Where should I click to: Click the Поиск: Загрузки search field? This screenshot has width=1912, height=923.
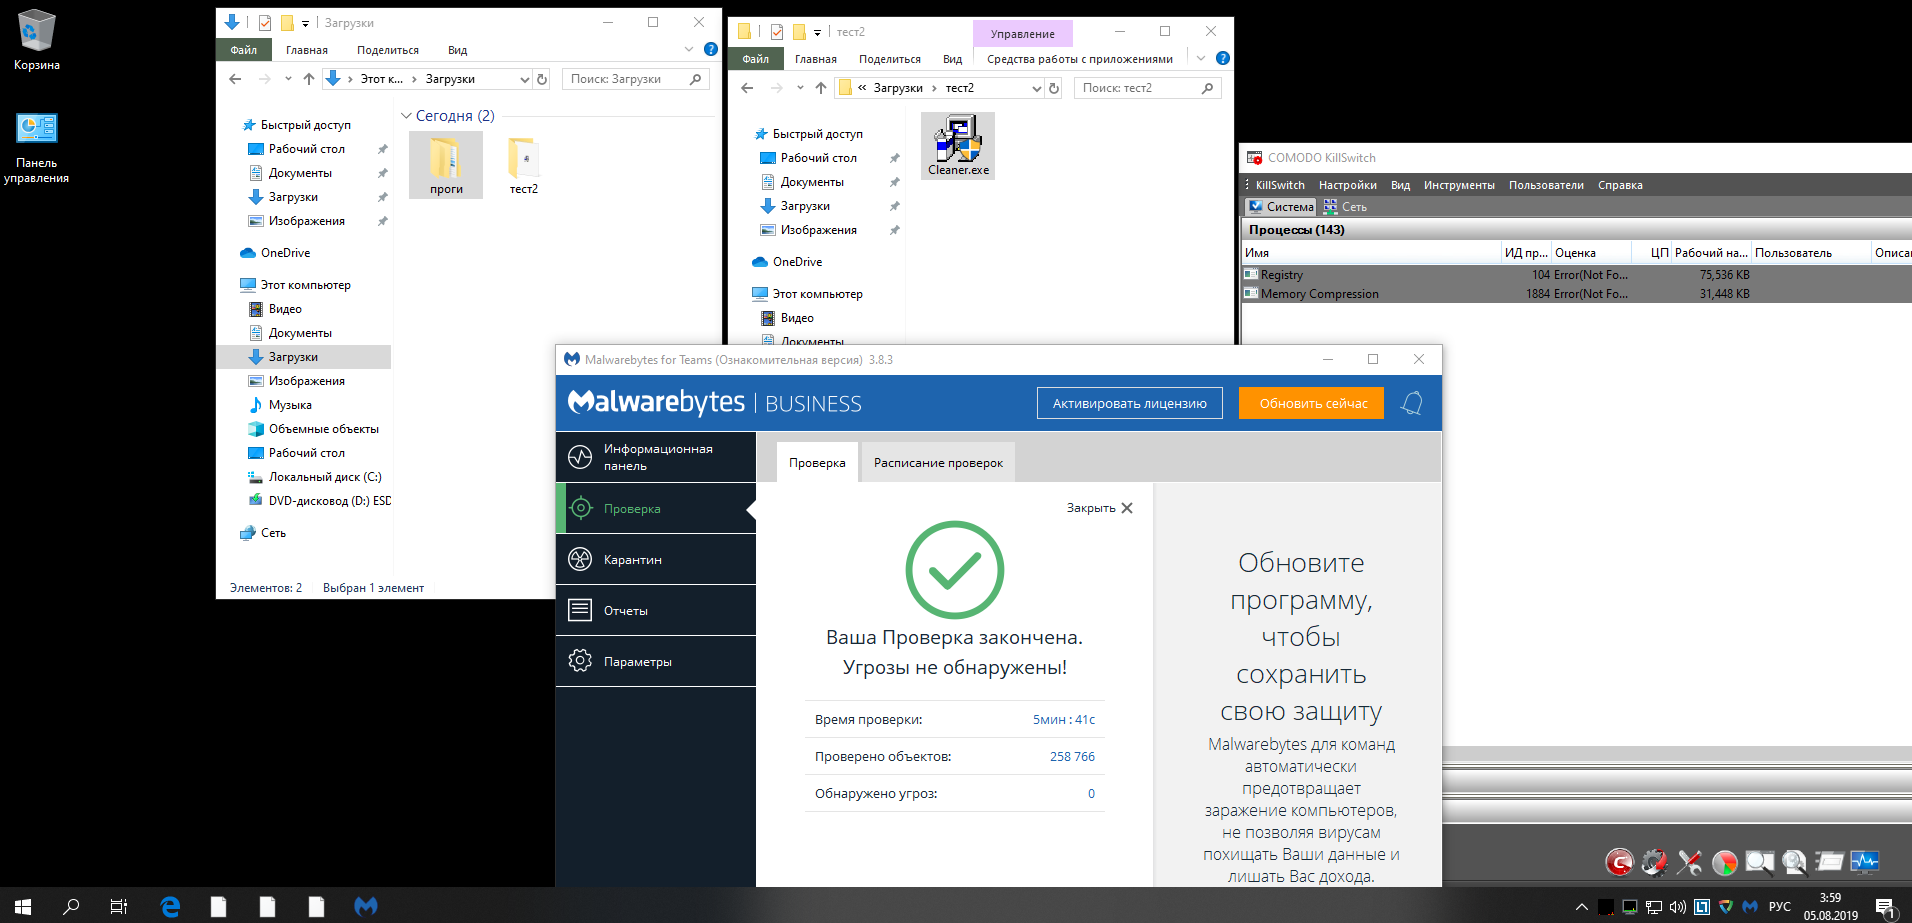(635, 79)
